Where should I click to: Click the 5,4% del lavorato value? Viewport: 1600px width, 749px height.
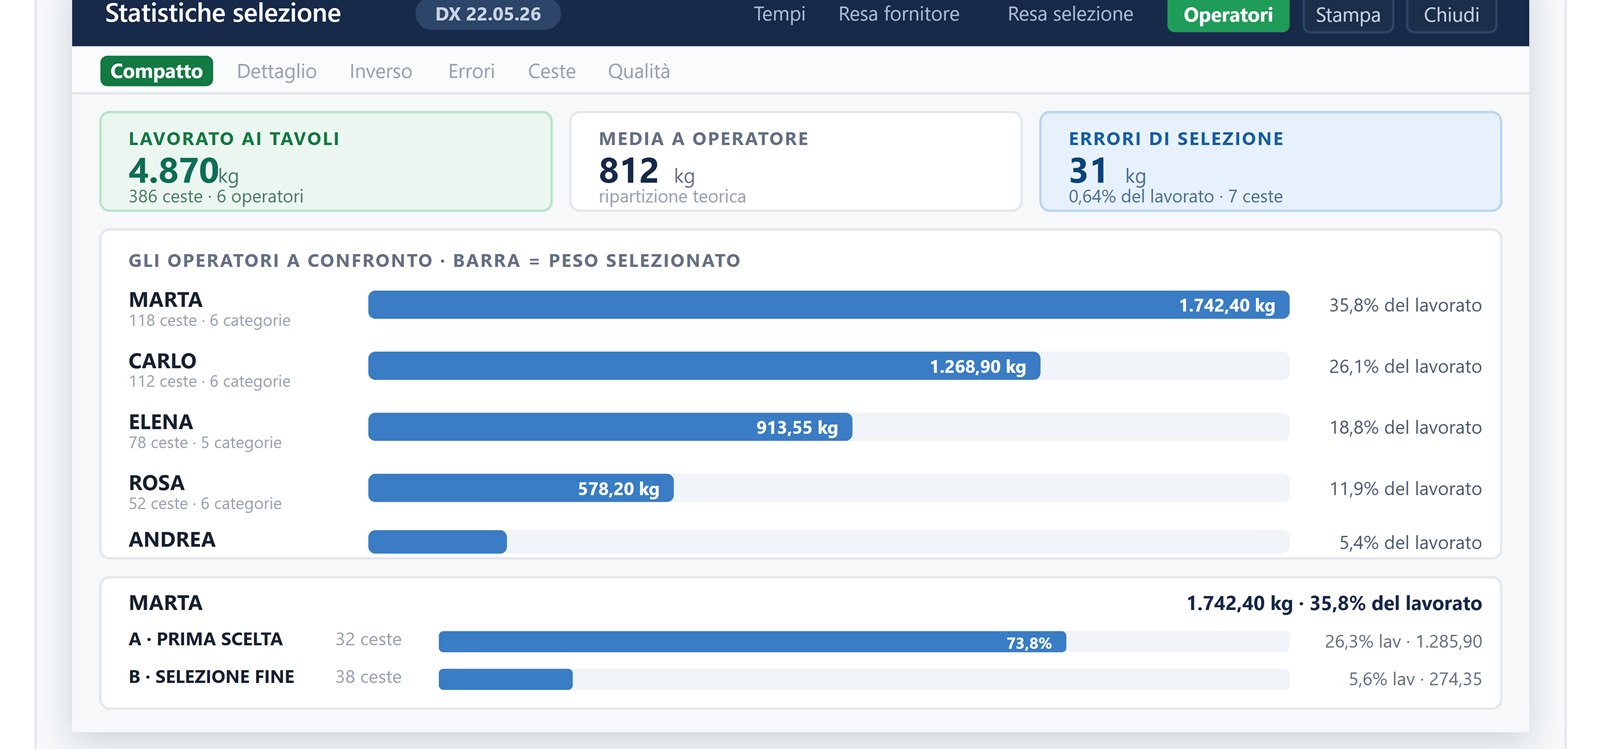click(x=1411, y=542)
